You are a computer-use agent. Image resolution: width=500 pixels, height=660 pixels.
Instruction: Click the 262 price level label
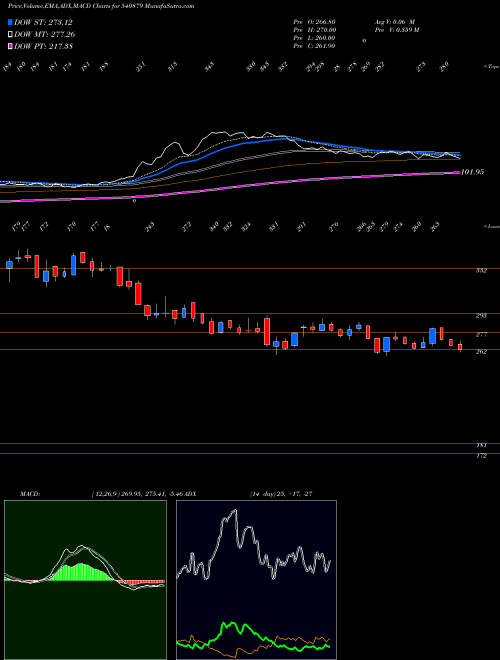[481, 351]
